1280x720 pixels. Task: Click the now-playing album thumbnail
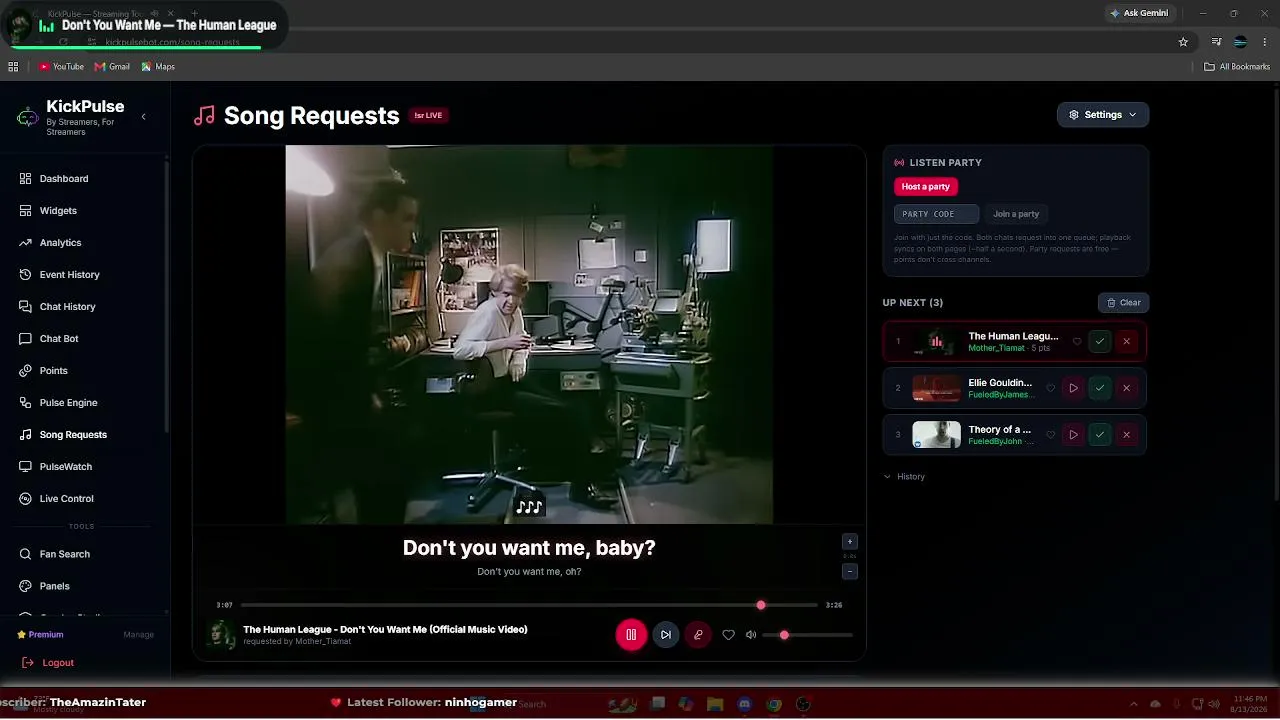click(221, 635)
